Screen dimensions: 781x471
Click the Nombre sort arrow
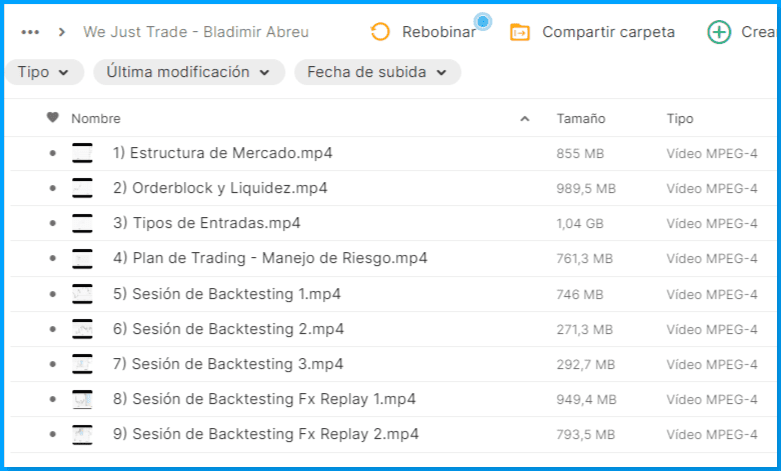[525, 119]
